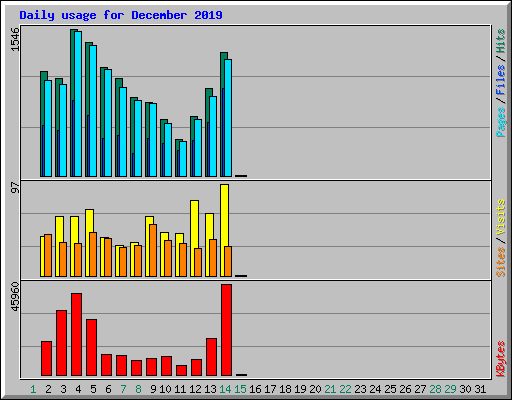Click day '30' on the x-axis

click(465, 389)
